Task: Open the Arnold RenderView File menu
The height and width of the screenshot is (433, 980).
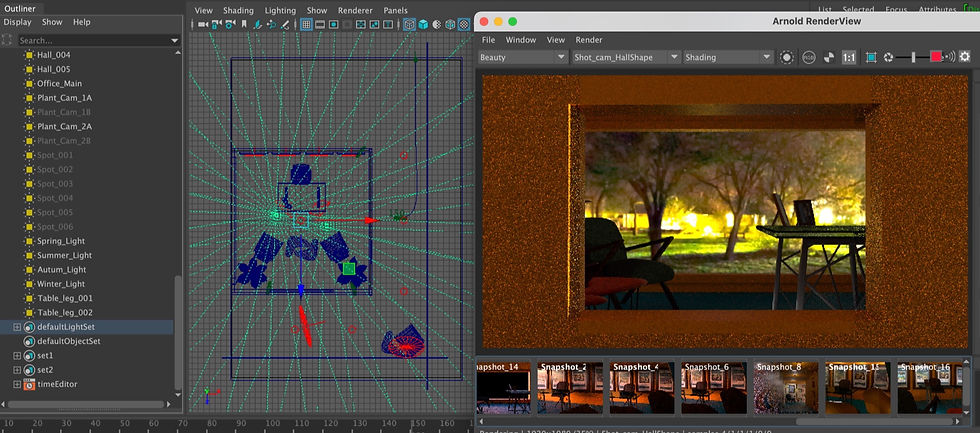Action: click(x=488, y=40)
